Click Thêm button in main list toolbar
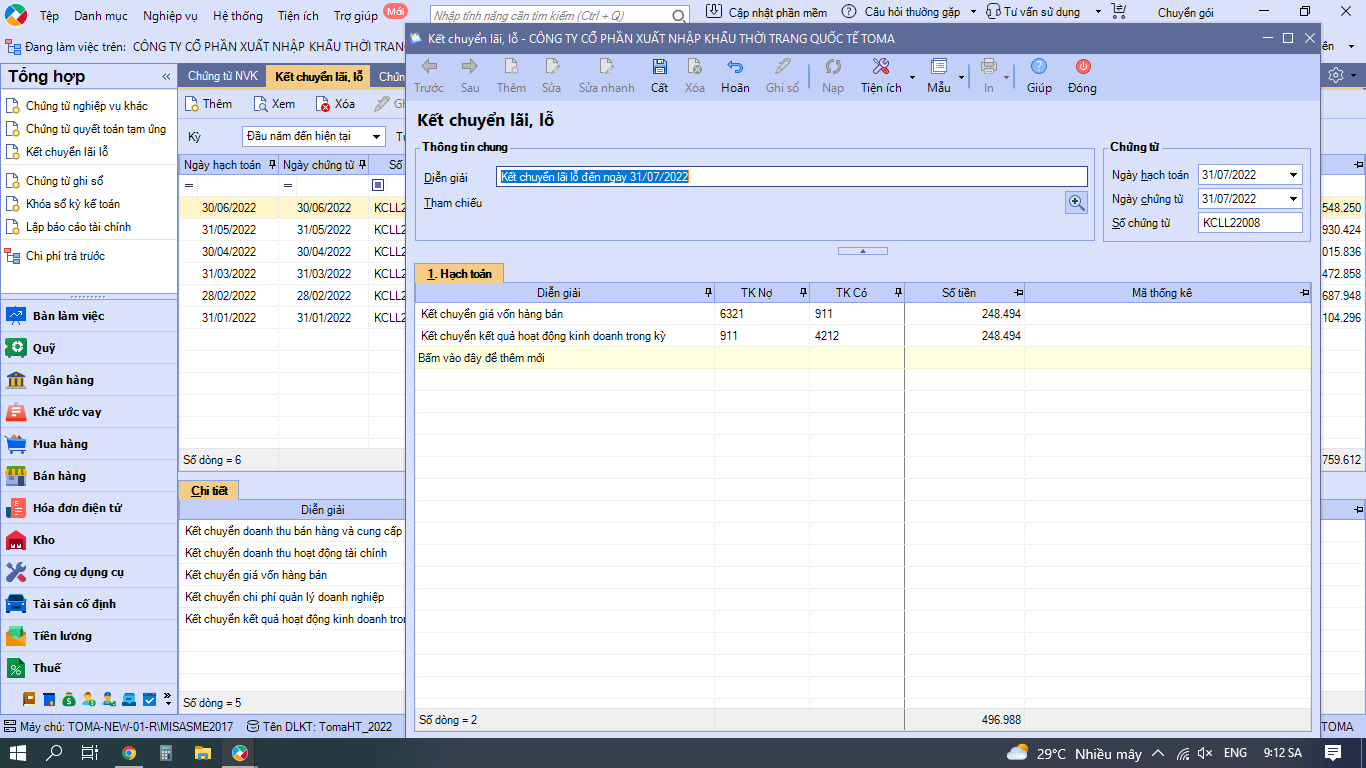1366x768 pixels. [x=209, y=104]
